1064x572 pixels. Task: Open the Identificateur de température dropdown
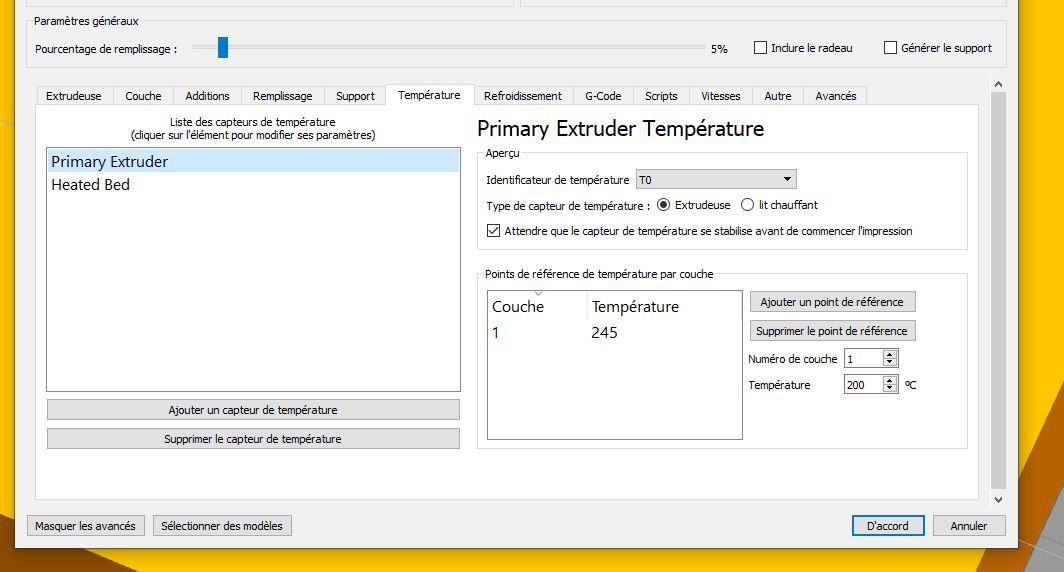[x=716, y=180]
